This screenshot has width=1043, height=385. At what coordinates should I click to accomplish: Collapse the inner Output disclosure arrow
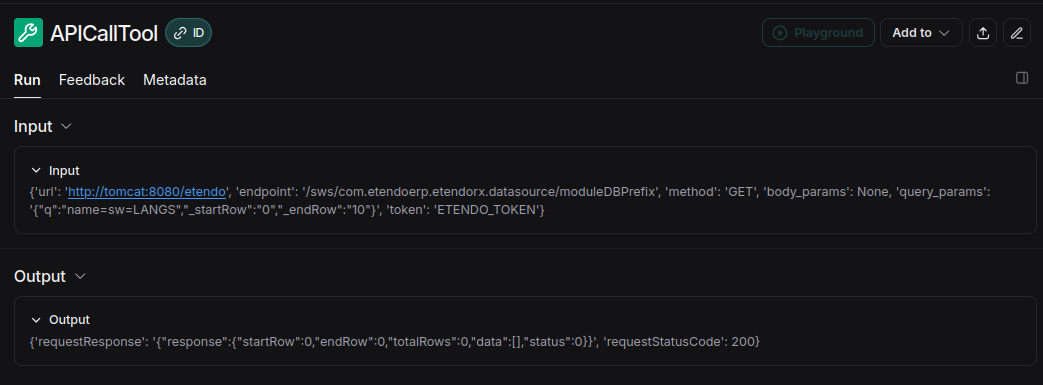36,320
